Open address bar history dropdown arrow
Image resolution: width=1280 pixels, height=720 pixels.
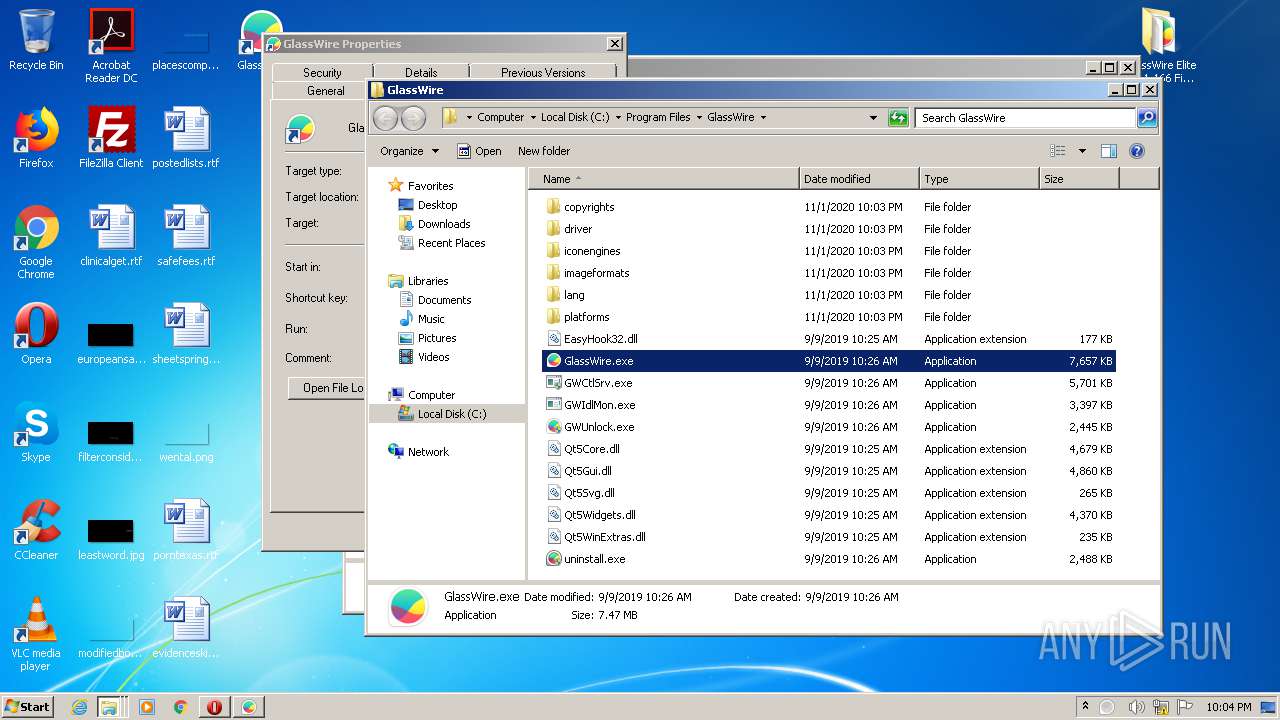tap(873, 118)
